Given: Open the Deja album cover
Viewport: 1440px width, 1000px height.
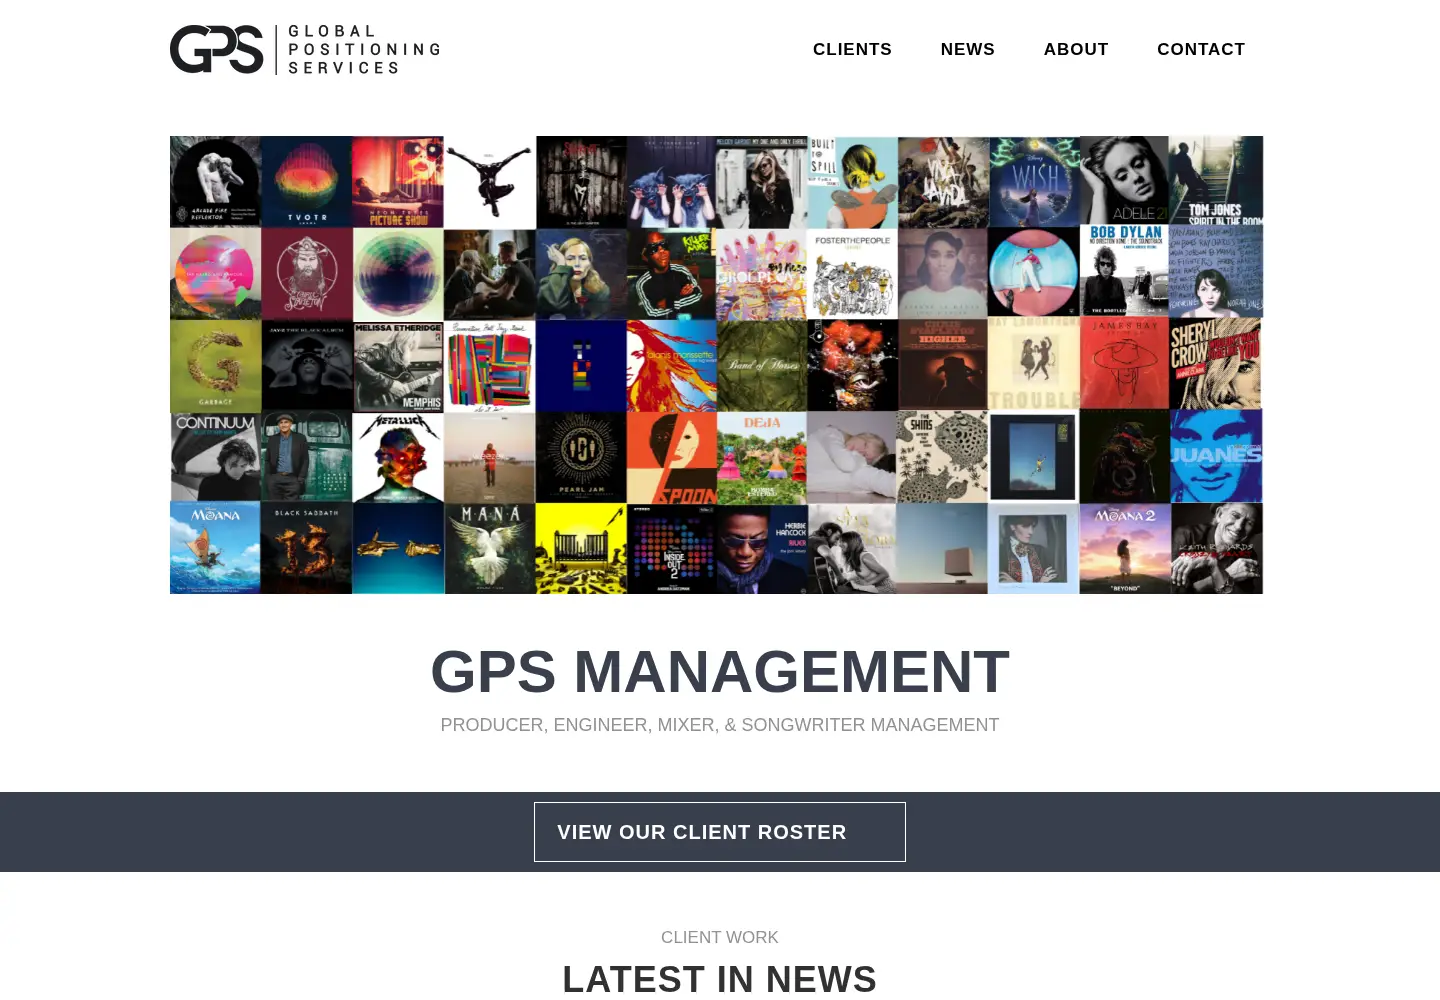Looking at the screenshot, I should [x=762, y=457].
